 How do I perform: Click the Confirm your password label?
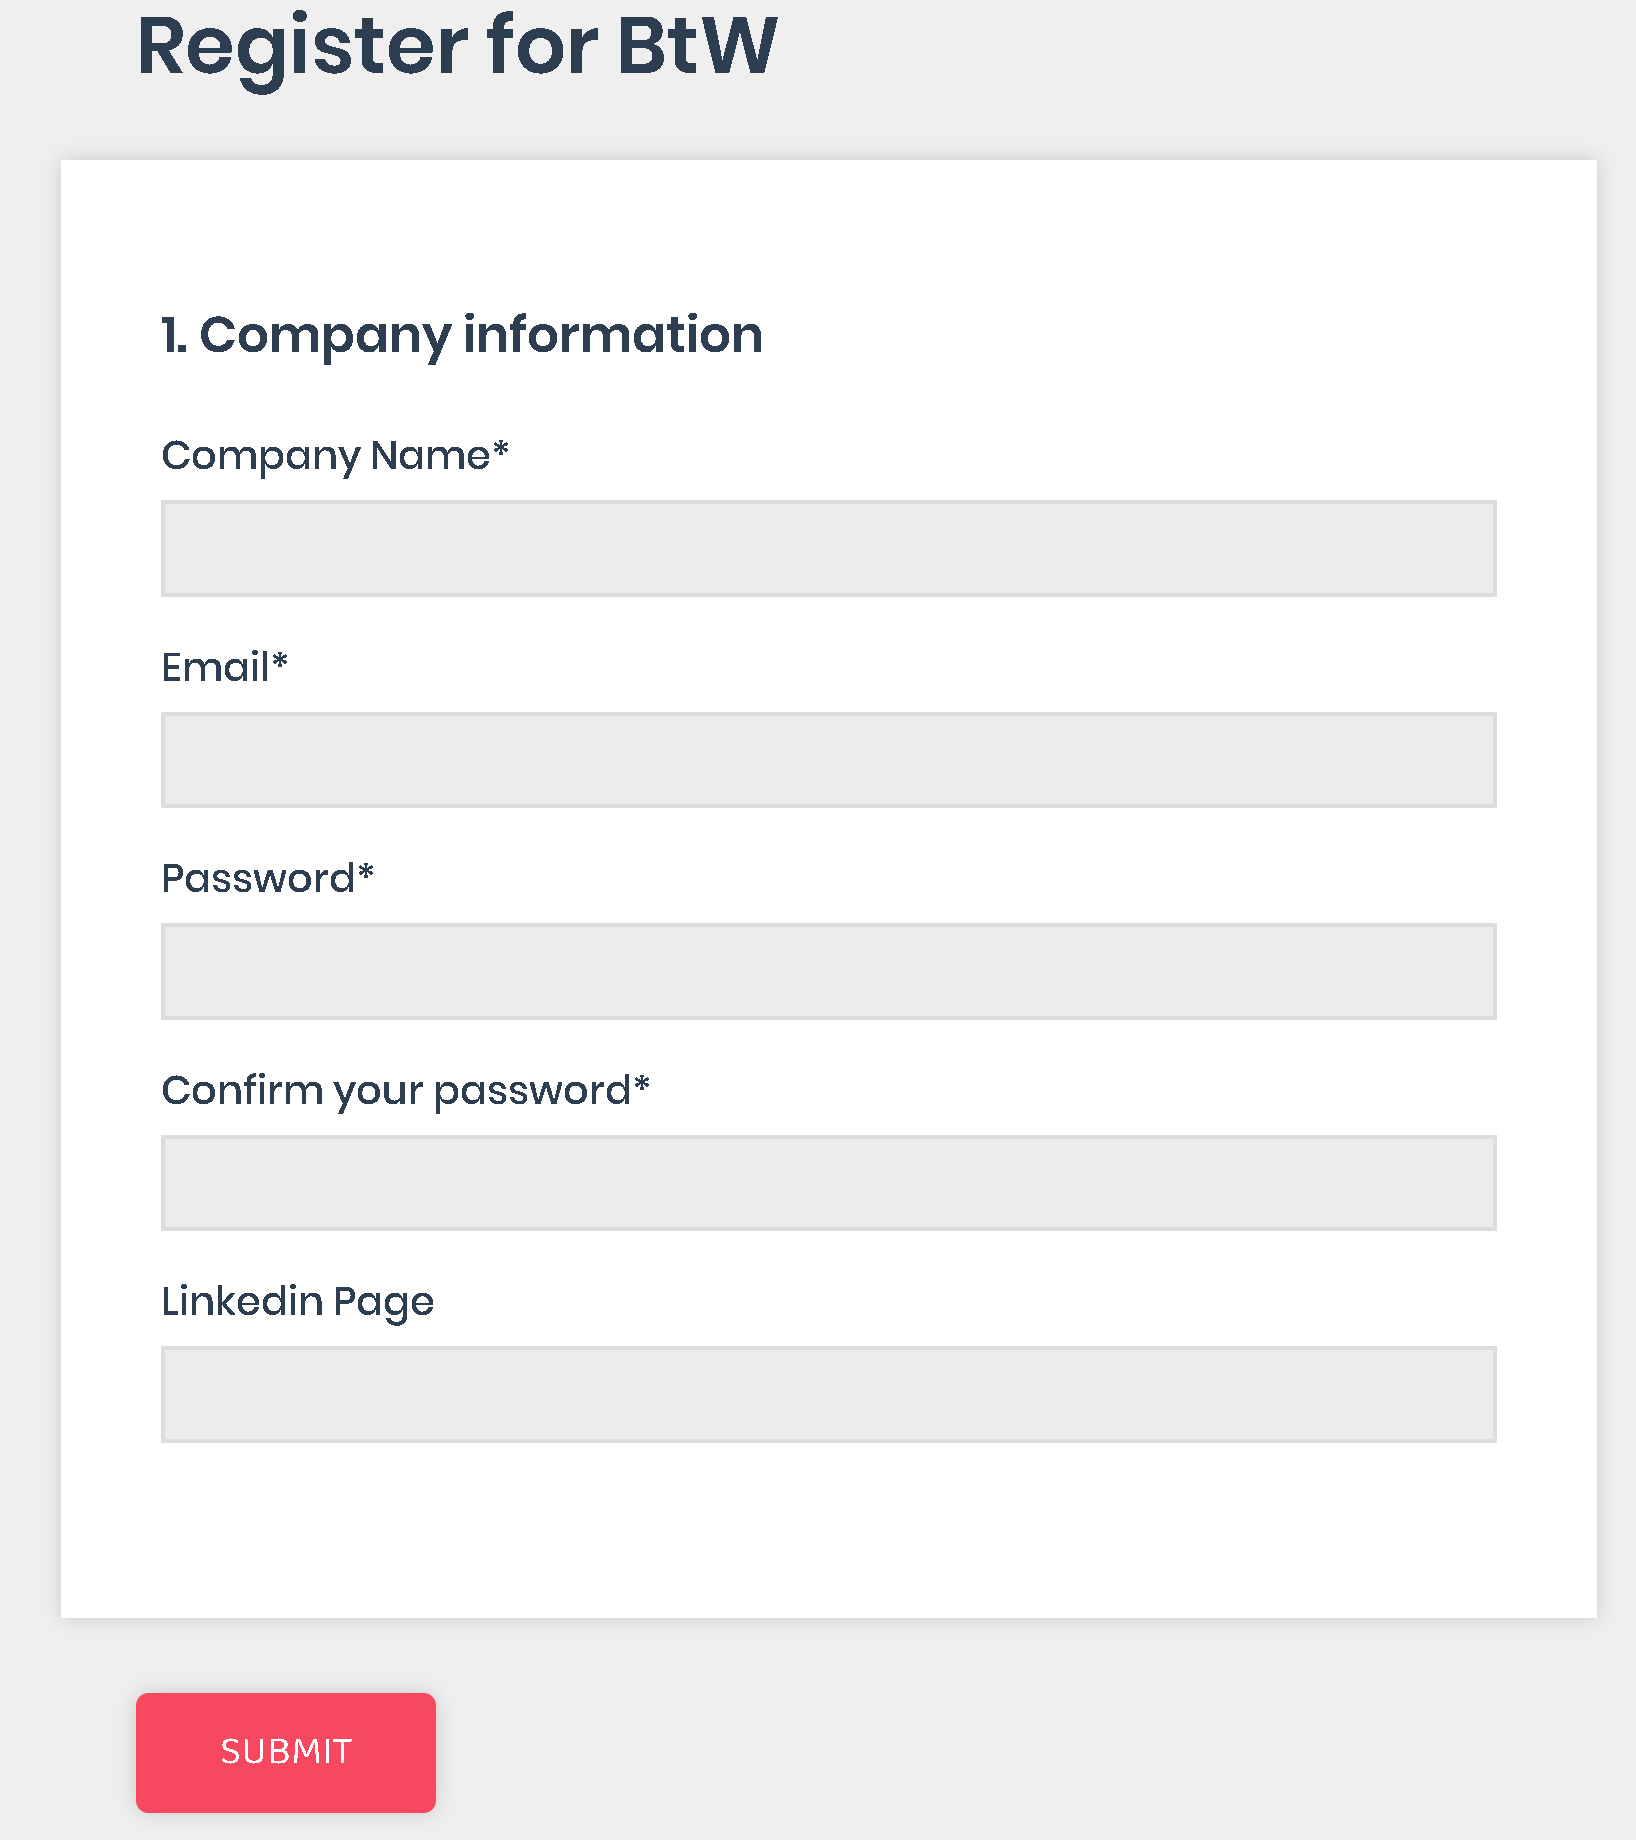click(396, 1091)
